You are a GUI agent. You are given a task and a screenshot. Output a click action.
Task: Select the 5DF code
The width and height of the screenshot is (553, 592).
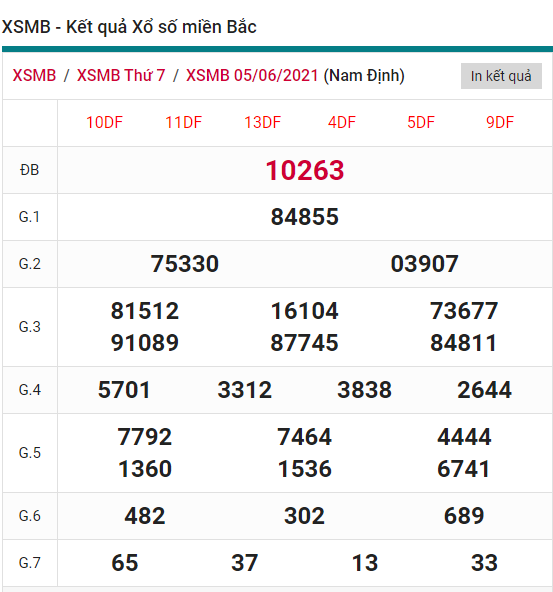421,123
